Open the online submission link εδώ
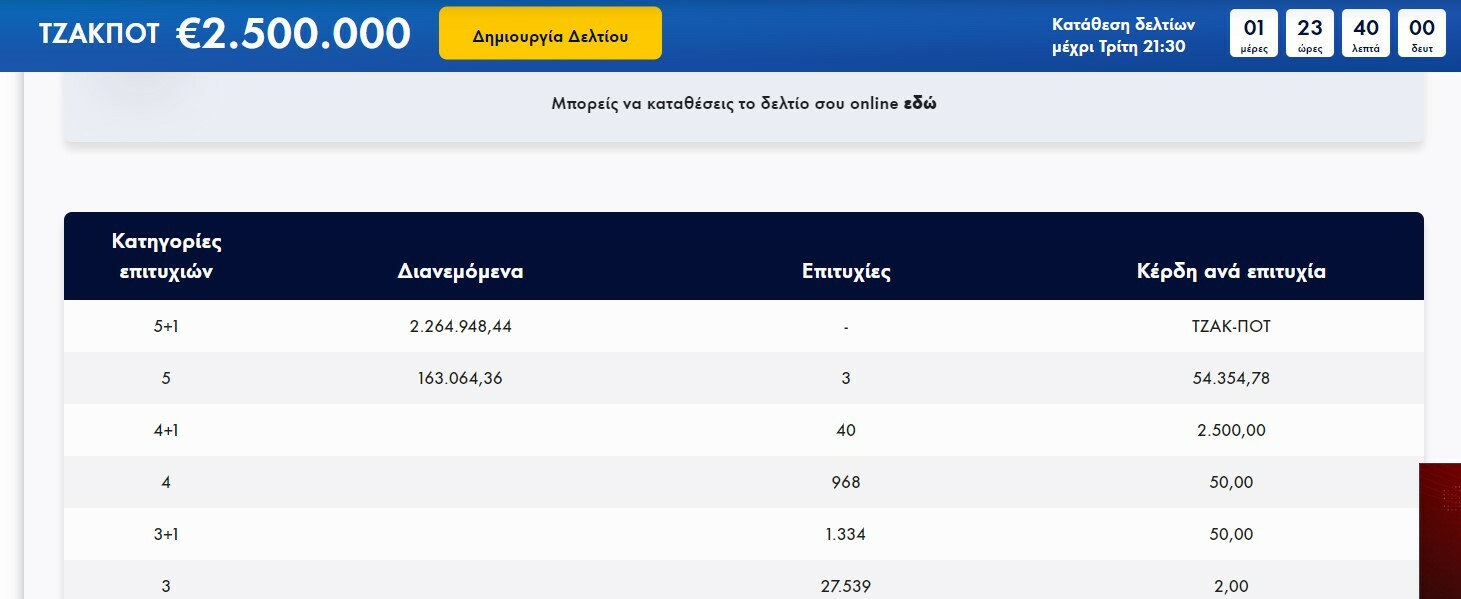 point(920,103)
